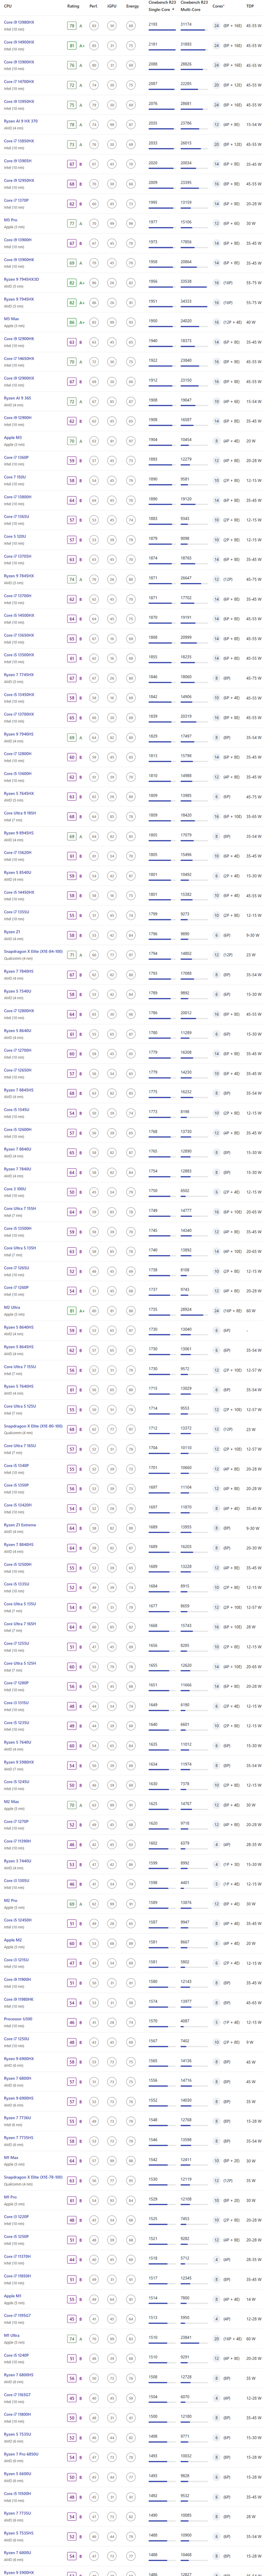Sort by the TDP column header
This screenshot has height=2576, width=263.
[250, 6]
